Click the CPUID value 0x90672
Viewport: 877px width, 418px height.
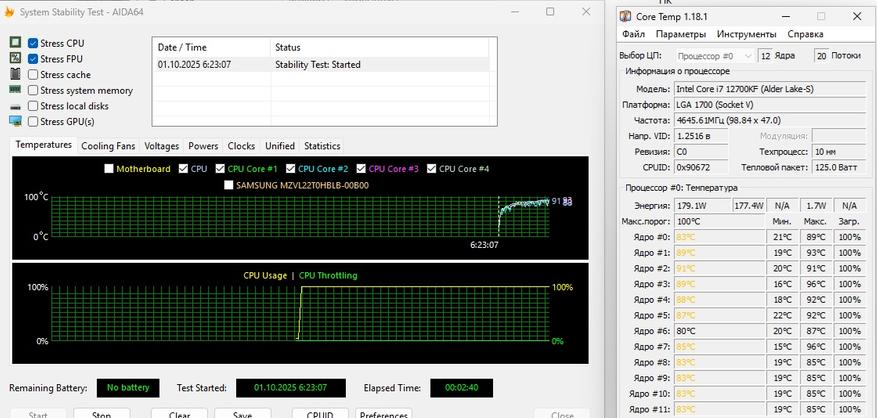[x=701, y=167]
